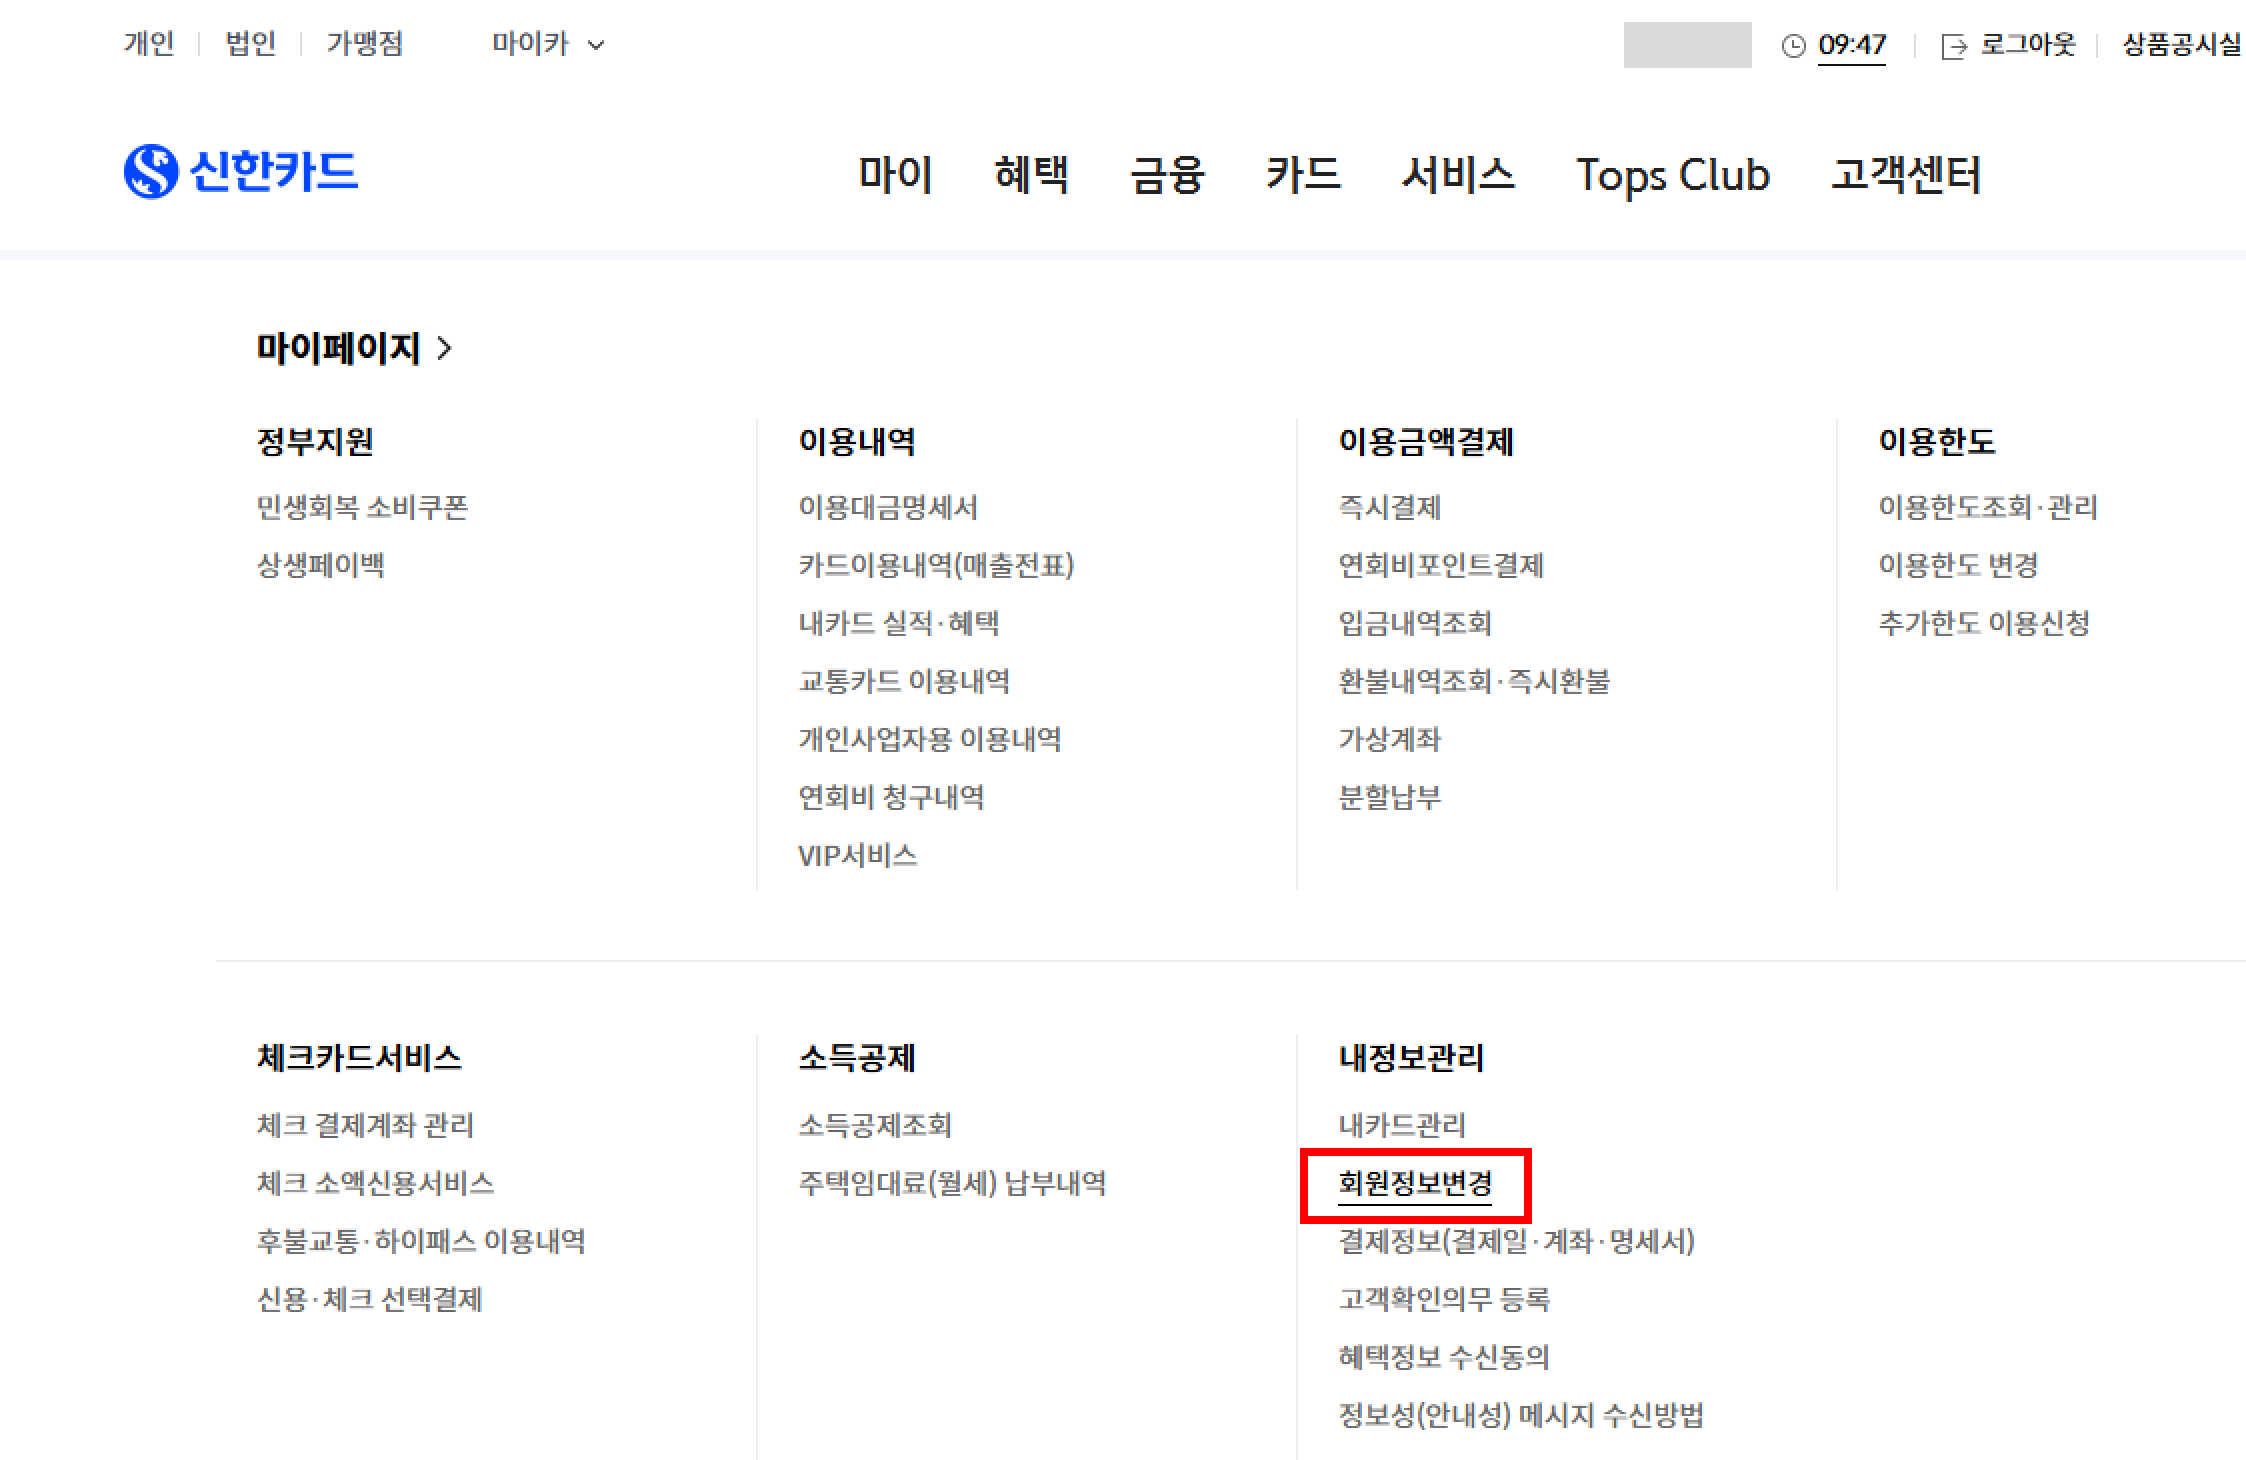Image resolution: width=2246 pixels, height=1460 pixels.
Task: Select the Tops Club menu item
Action: coord(1672,175)
